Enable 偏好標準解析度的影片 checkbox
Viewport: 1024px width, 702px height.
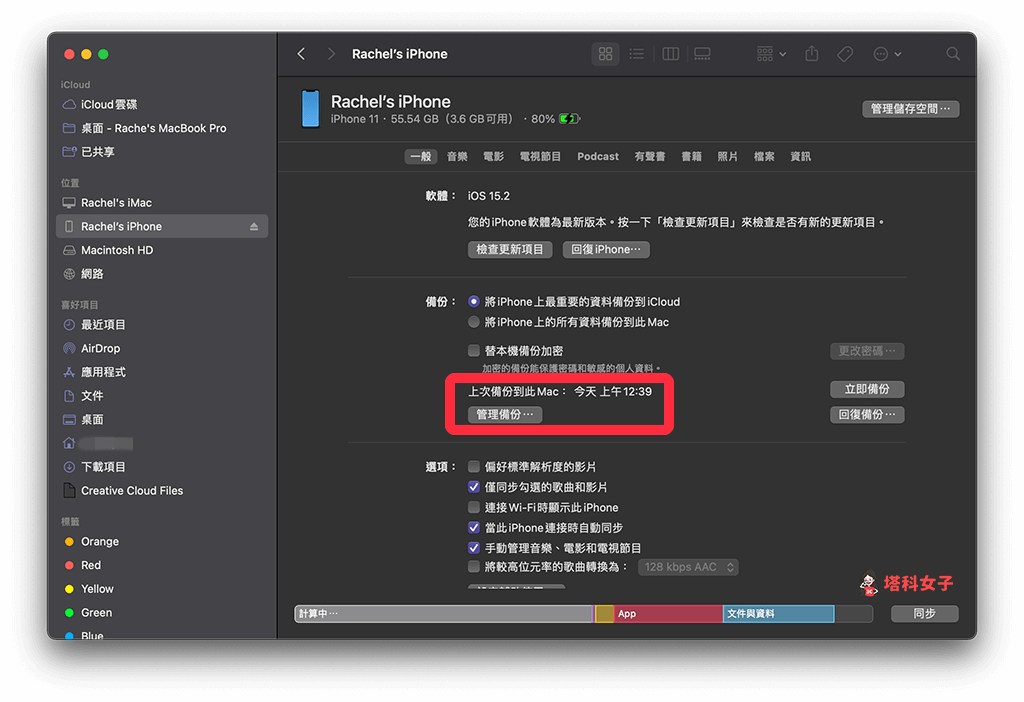[x=474, y=467]
